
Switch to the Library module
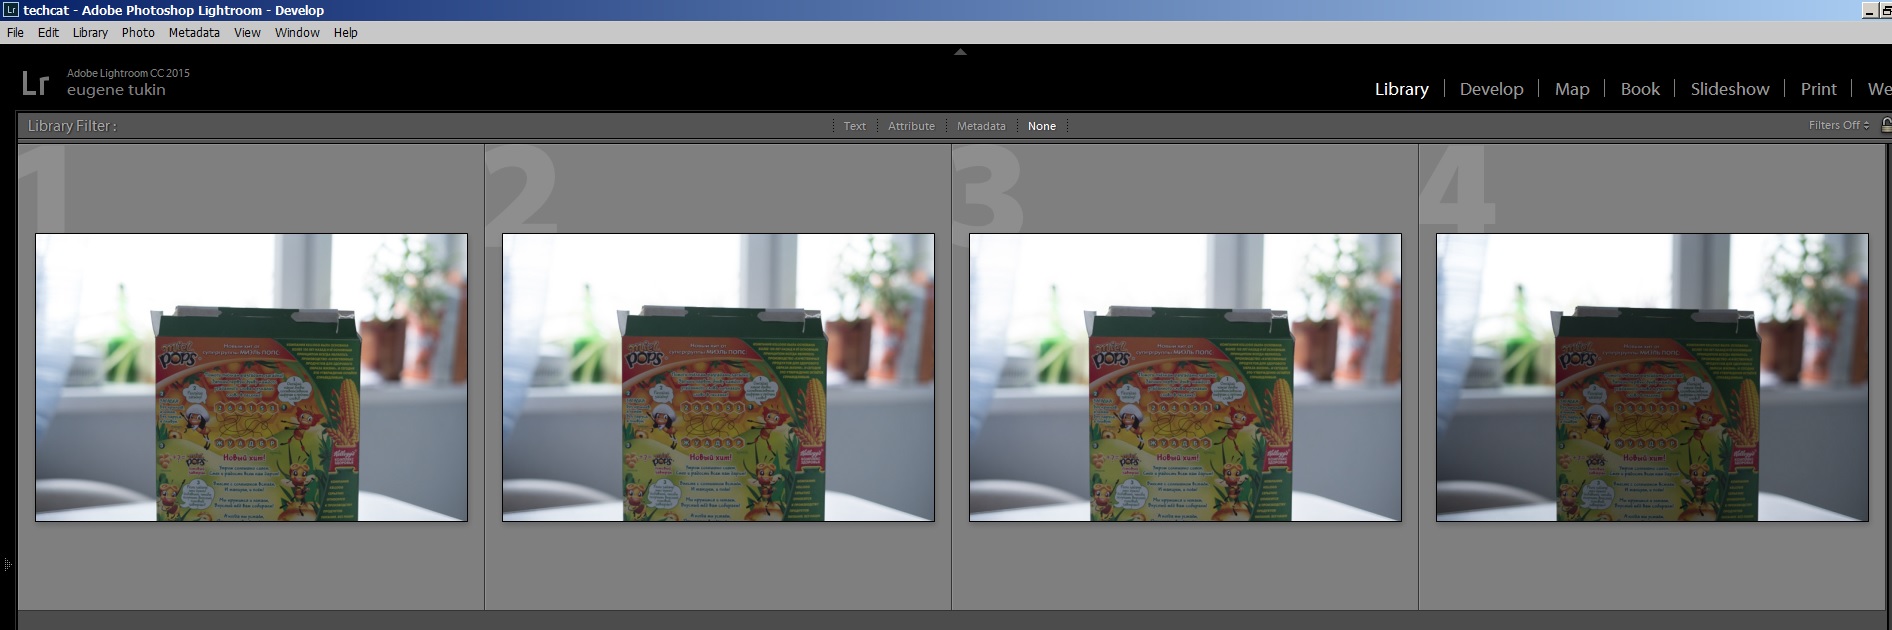(1401, 89)
